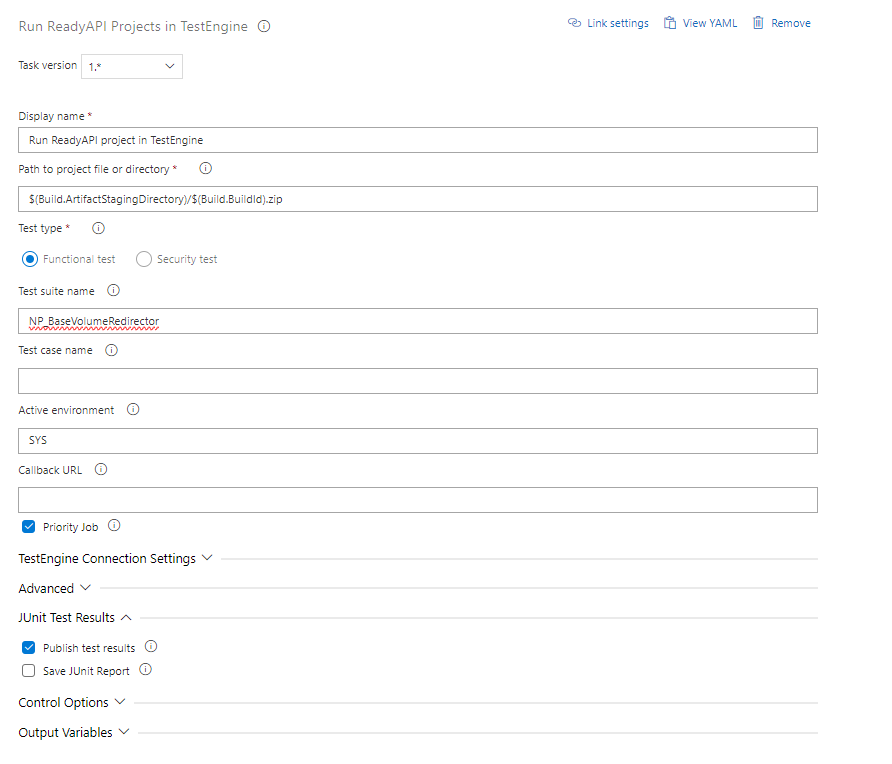Click info icon beside task title
Screen dimensions: 892x764
click(x=264, y=27)
